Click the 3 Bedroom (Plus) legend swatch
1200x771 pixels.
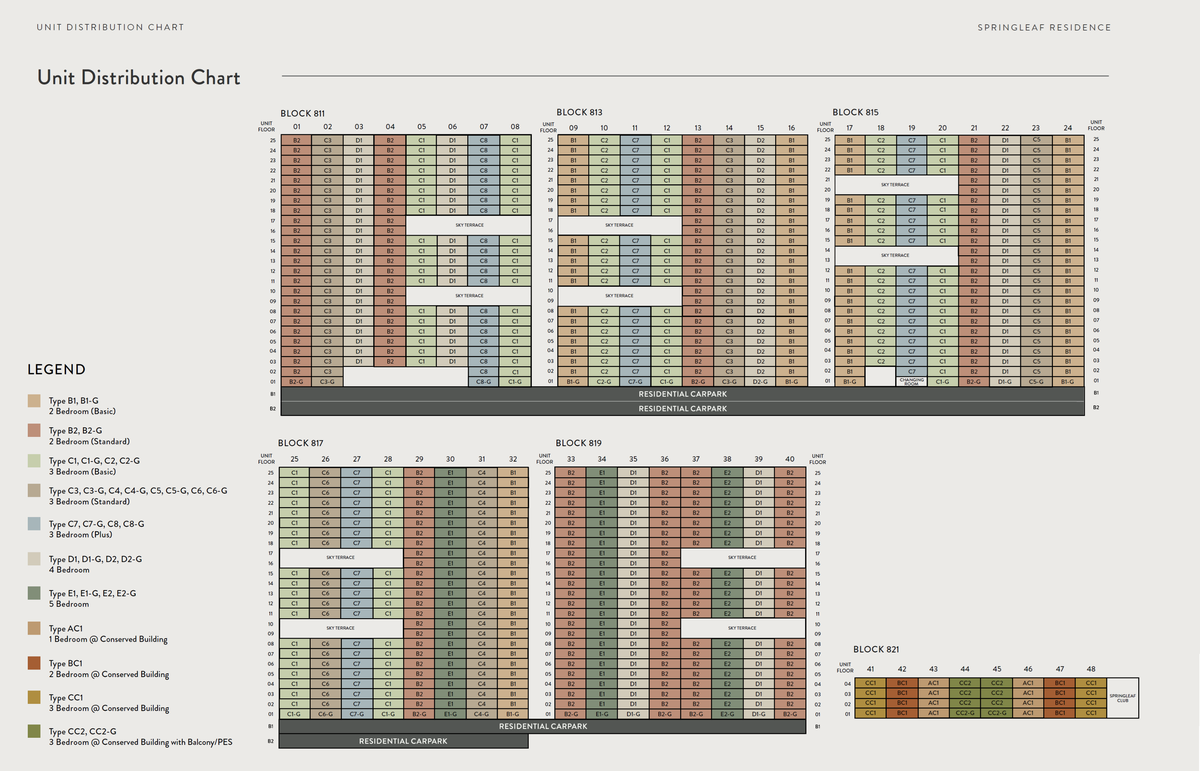point(33,524)
